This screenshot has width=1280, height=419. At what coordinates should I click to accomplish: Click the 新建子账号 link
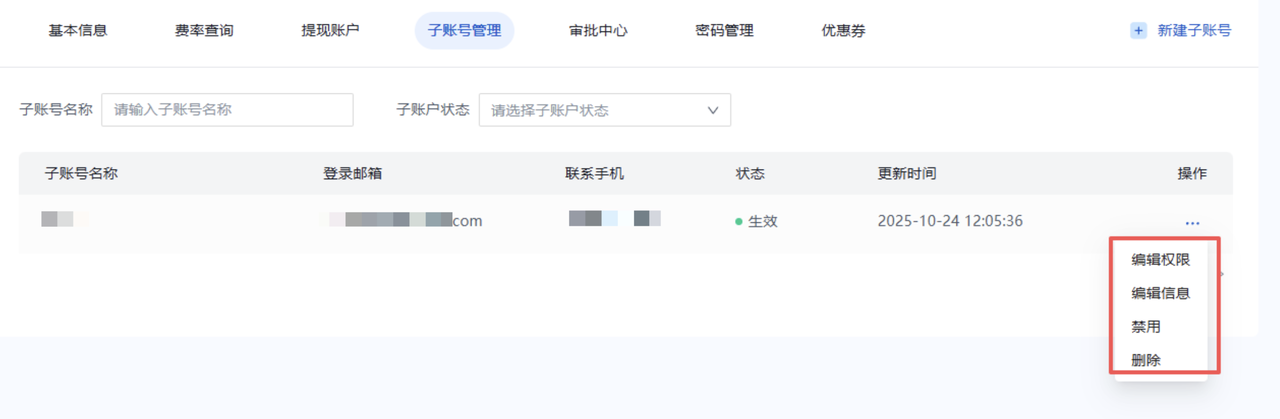(x=1194, y=31)
